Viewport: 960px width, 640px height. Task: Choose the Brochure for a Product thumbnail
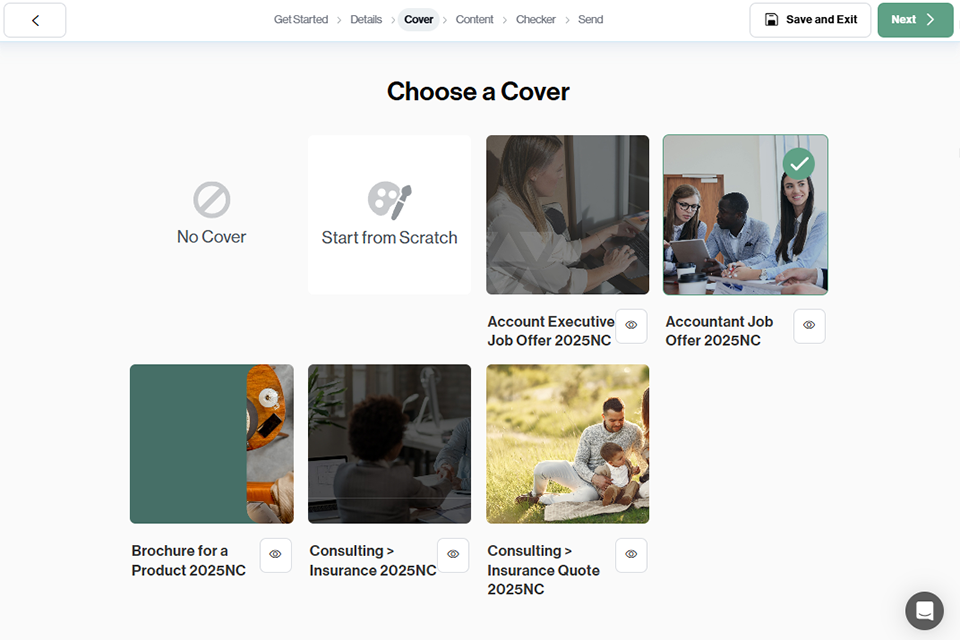[211, 444]
